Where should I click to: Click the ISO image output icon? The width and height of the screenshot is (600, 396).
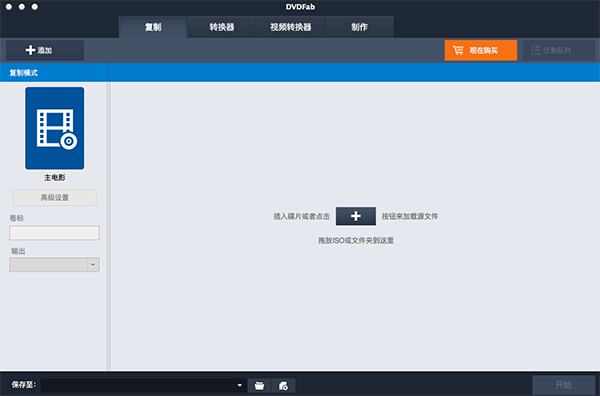(x=284, y=385)
